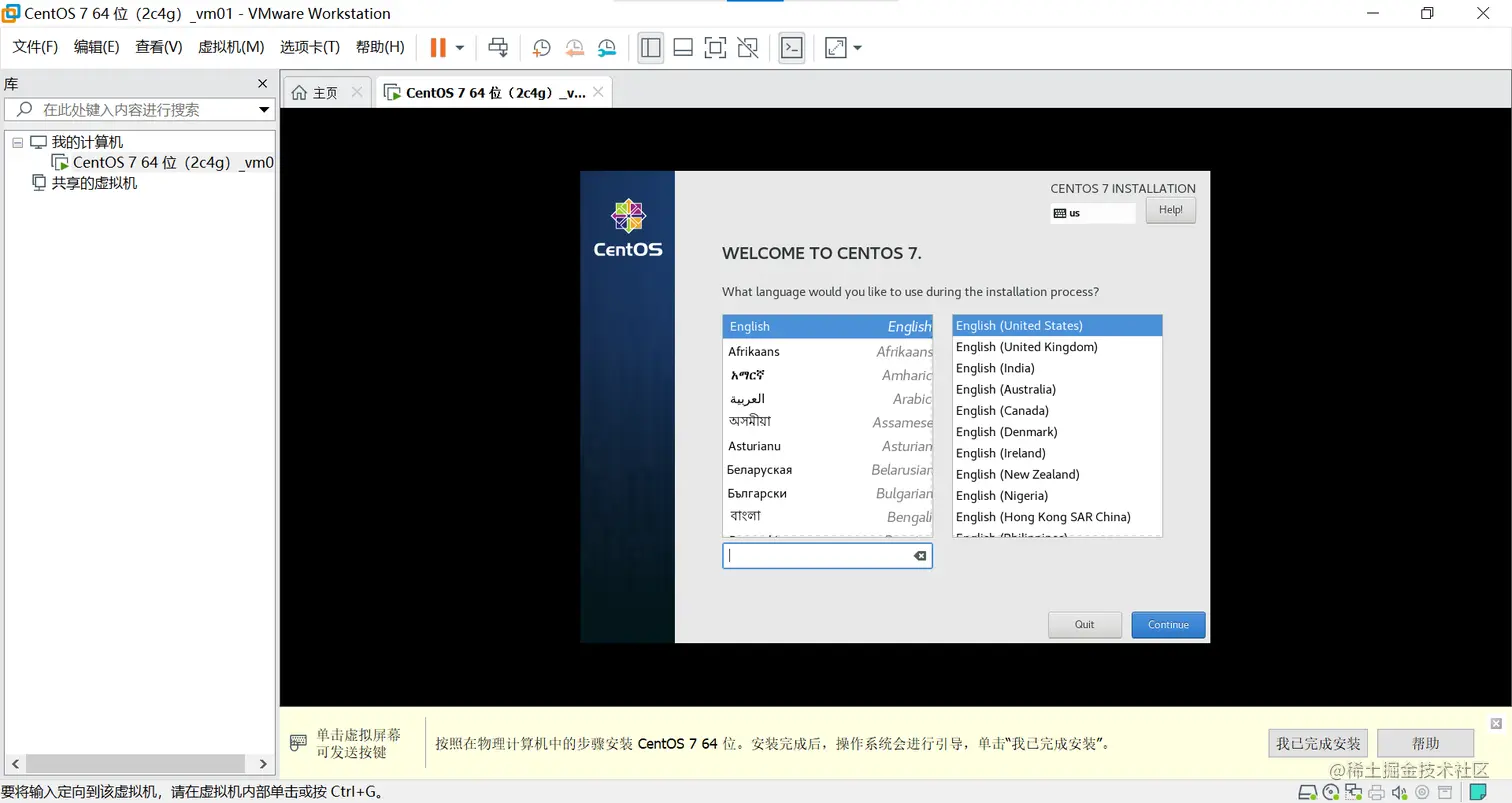1512x803 pixels.
Task: Dismiss the yellow install hint bar
Action: click(1496, 723)
